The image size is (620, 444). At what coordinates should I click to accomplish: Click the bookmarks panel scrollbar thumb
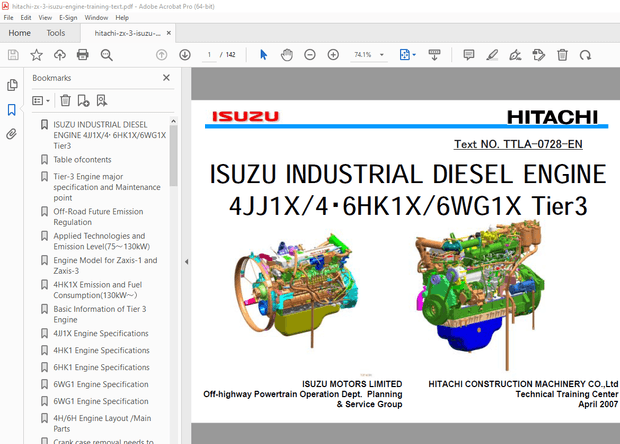click(173, 155)
